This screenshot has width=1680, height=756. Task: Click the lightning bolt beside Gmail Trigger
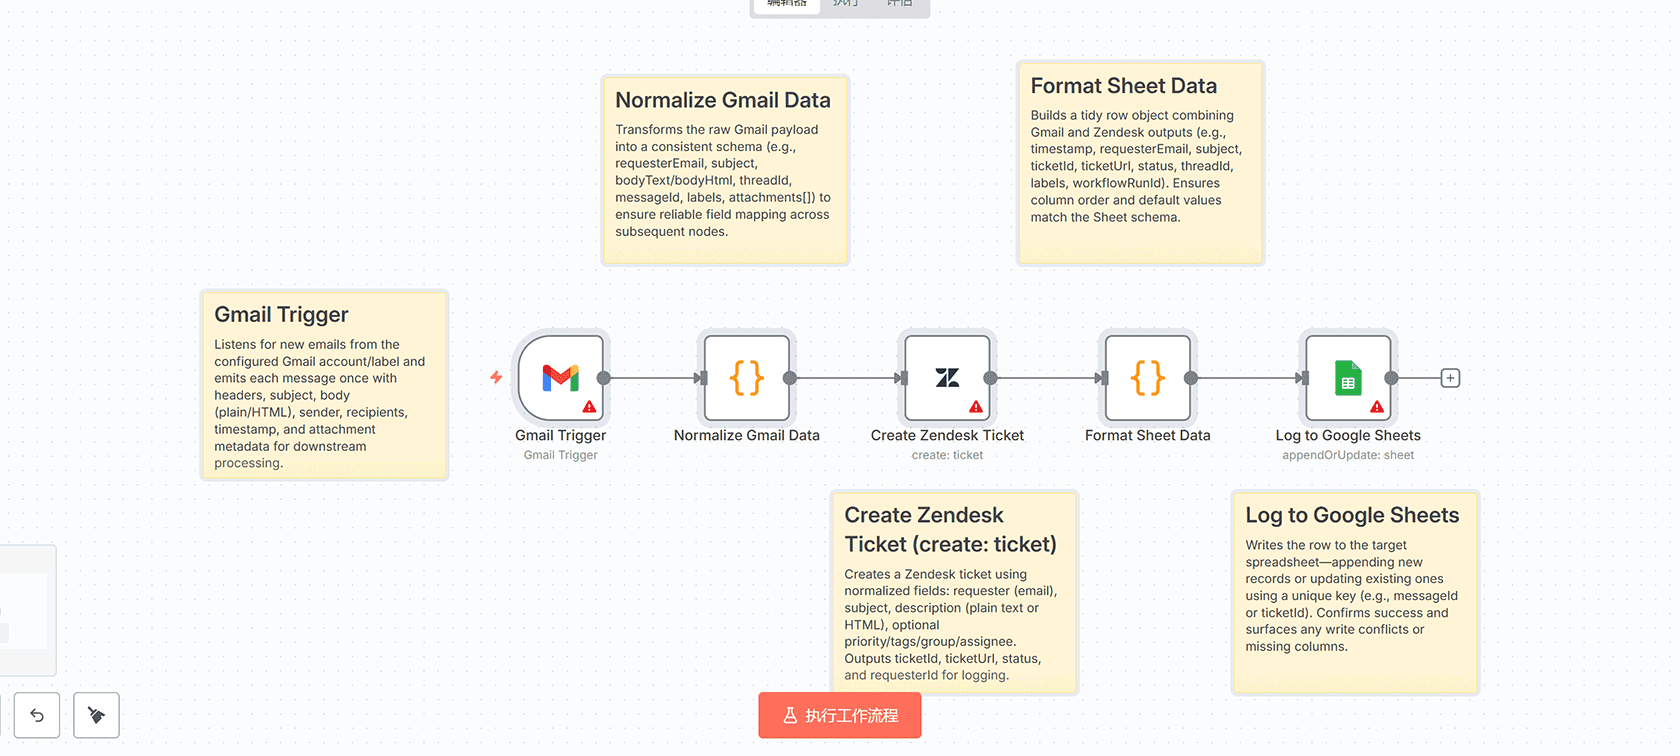496,377
